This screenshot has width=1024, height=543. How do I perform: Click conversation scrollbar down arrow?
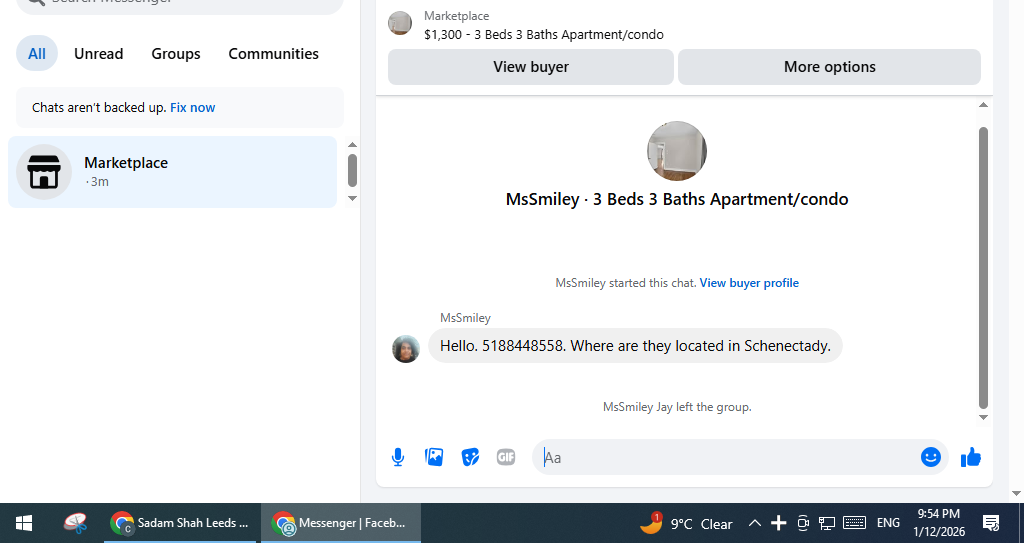click(984, 418)
